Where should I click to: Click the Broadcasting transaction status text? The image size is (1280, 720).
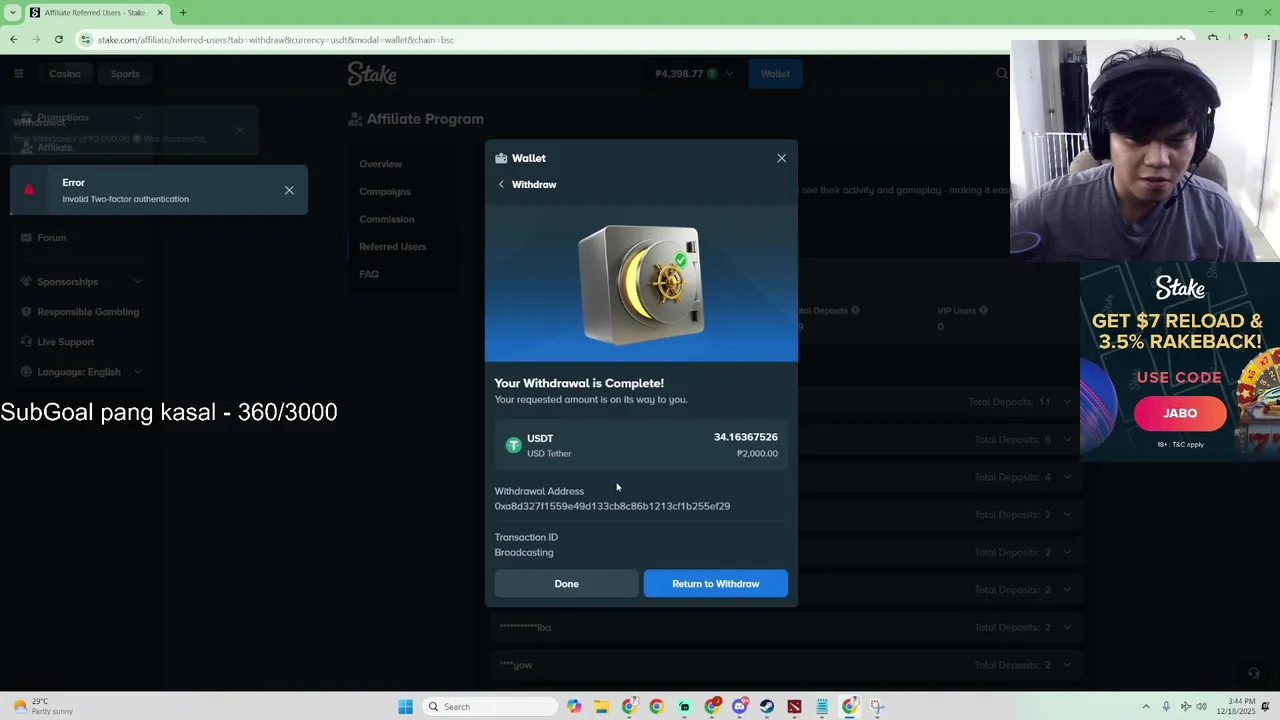[x=524, y=552]
